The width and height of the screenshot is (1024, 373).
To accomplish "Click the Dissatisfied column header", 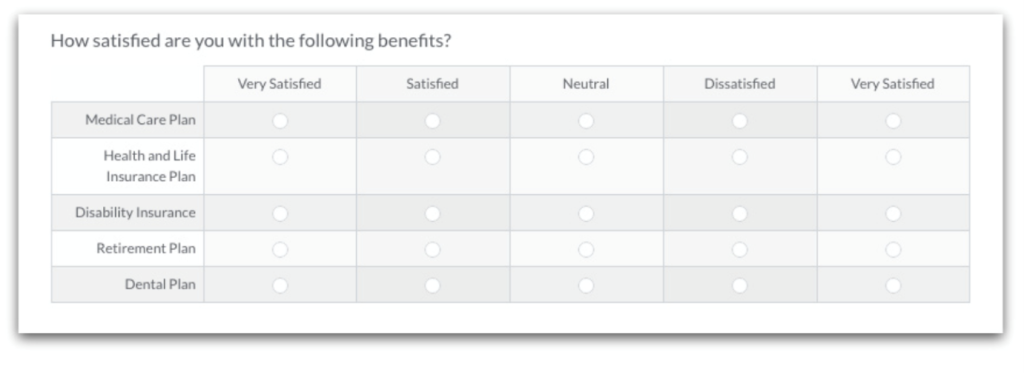I will tap(739, 84).
